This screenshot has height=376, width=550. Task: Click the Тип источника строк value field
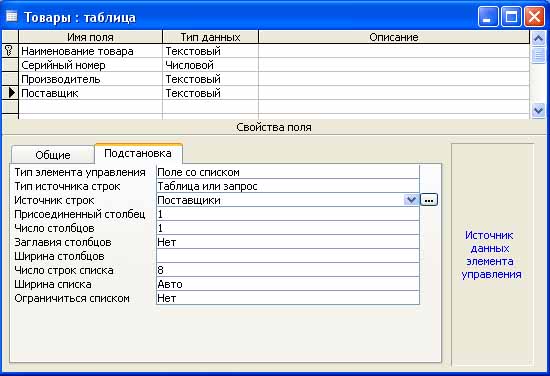point(288,186)
